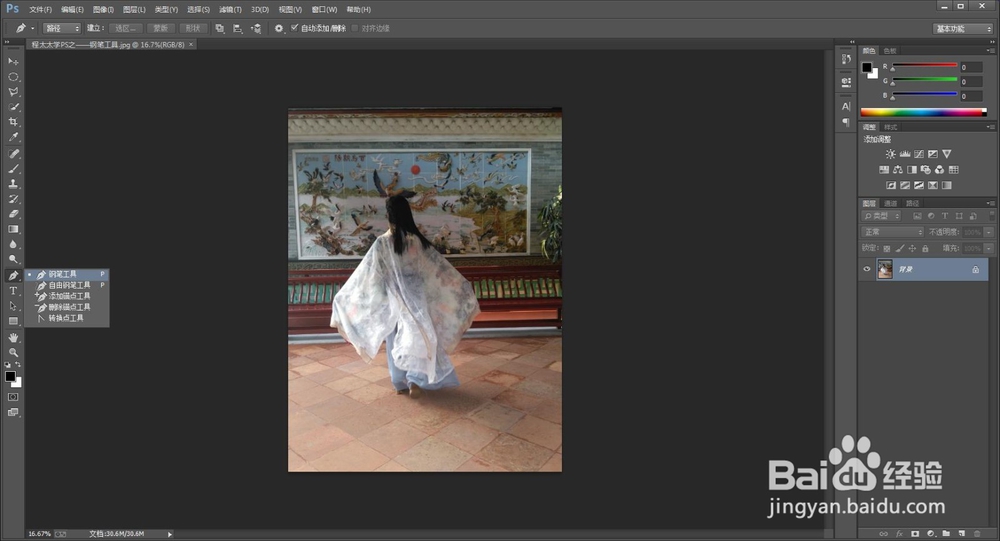Switch to the 通道 tab
Viewport: 1000px width, 541px height.
click(891, 204)
